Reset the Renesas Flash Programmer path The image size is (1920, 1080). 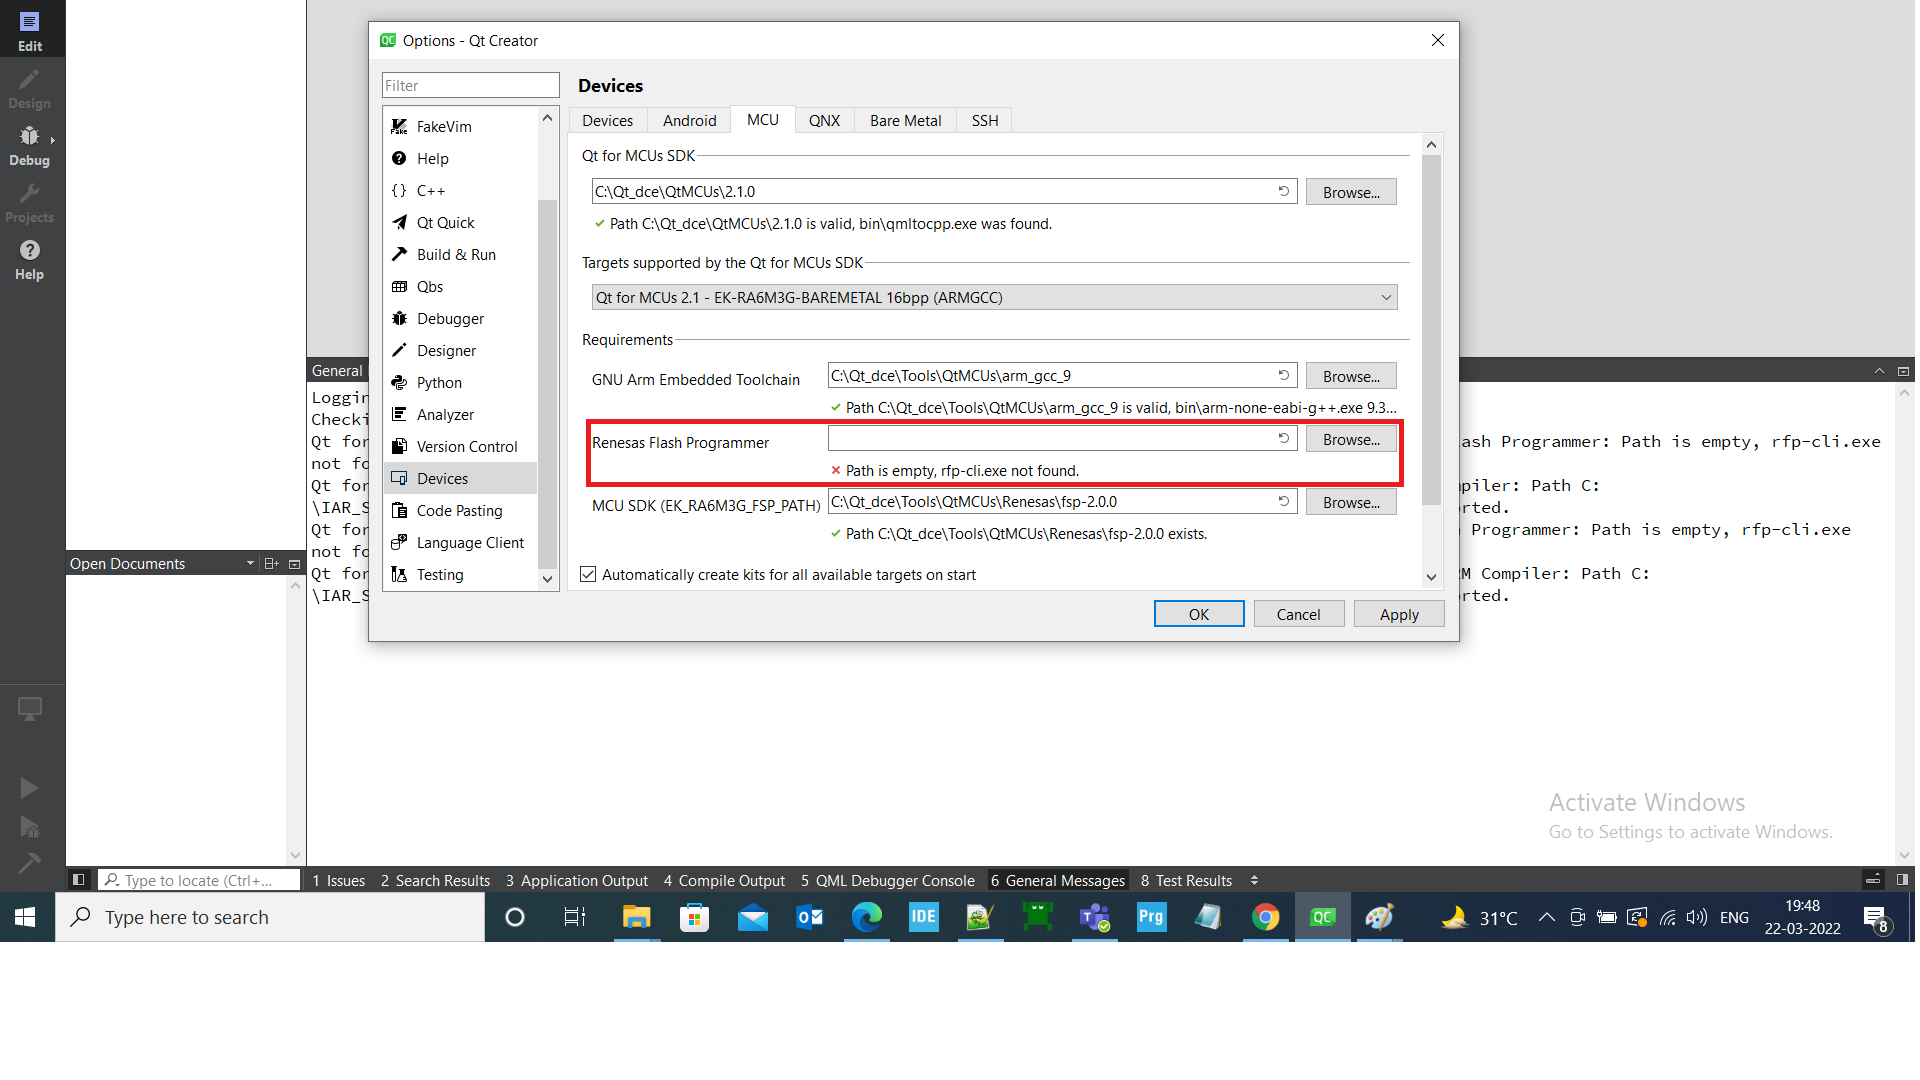click(x=1284, y=438)
